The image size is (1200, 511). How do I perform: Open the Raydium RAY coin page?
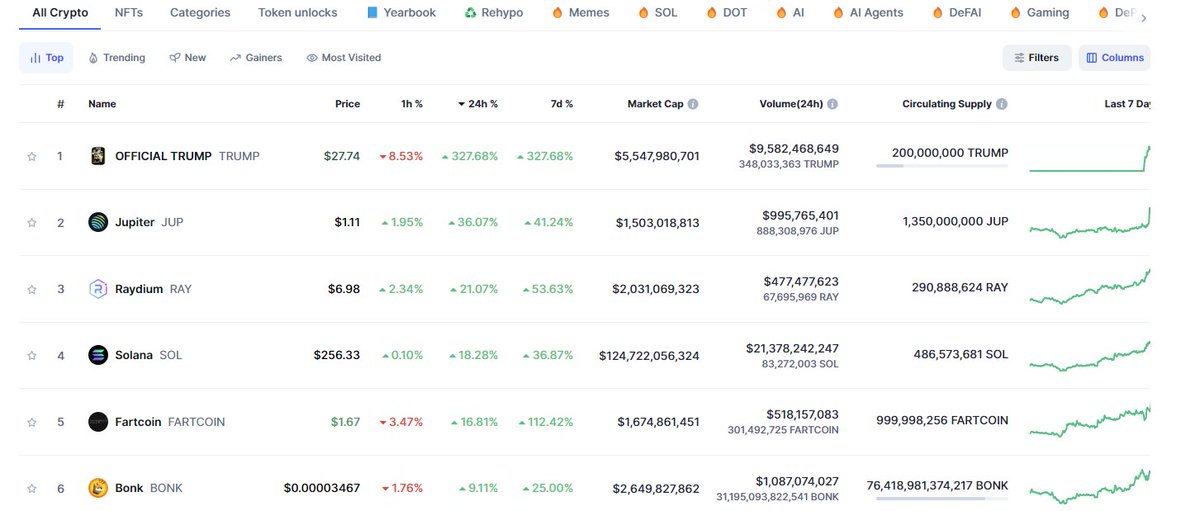tap(153, 289)
